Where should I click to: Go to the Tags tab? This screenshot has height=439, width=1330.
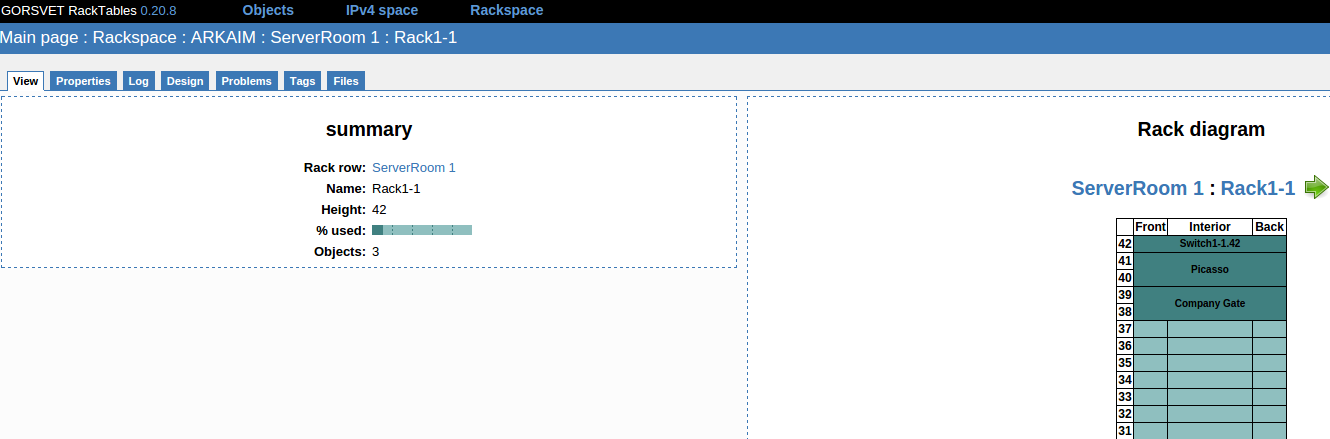[x=302, y=81]
